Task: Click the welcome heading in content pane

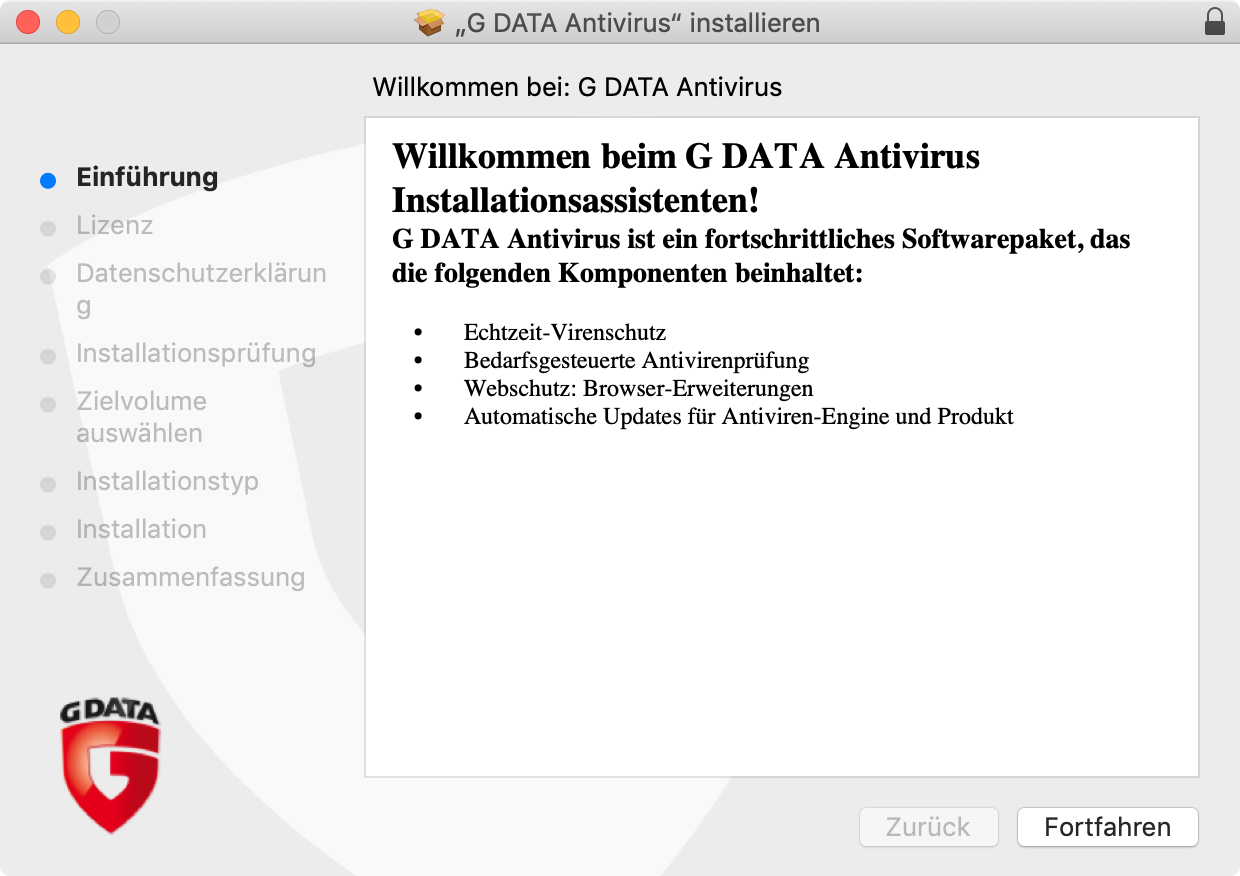Action: tap(685, 178)
